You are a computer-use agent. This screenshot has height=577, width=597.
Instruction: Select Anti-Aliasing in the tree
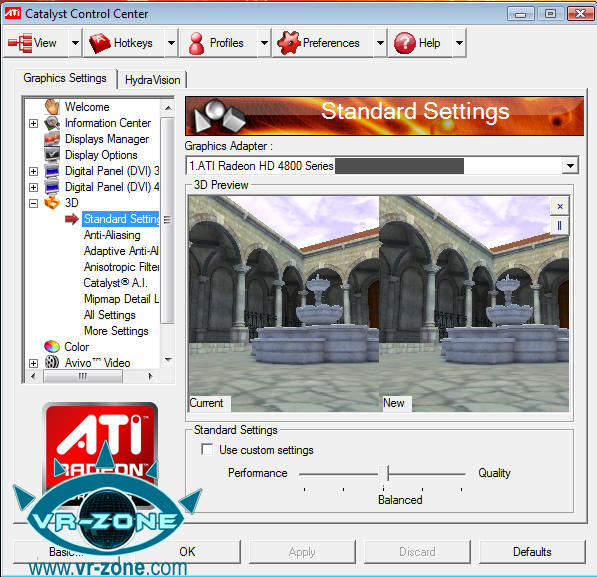point(112,235)
